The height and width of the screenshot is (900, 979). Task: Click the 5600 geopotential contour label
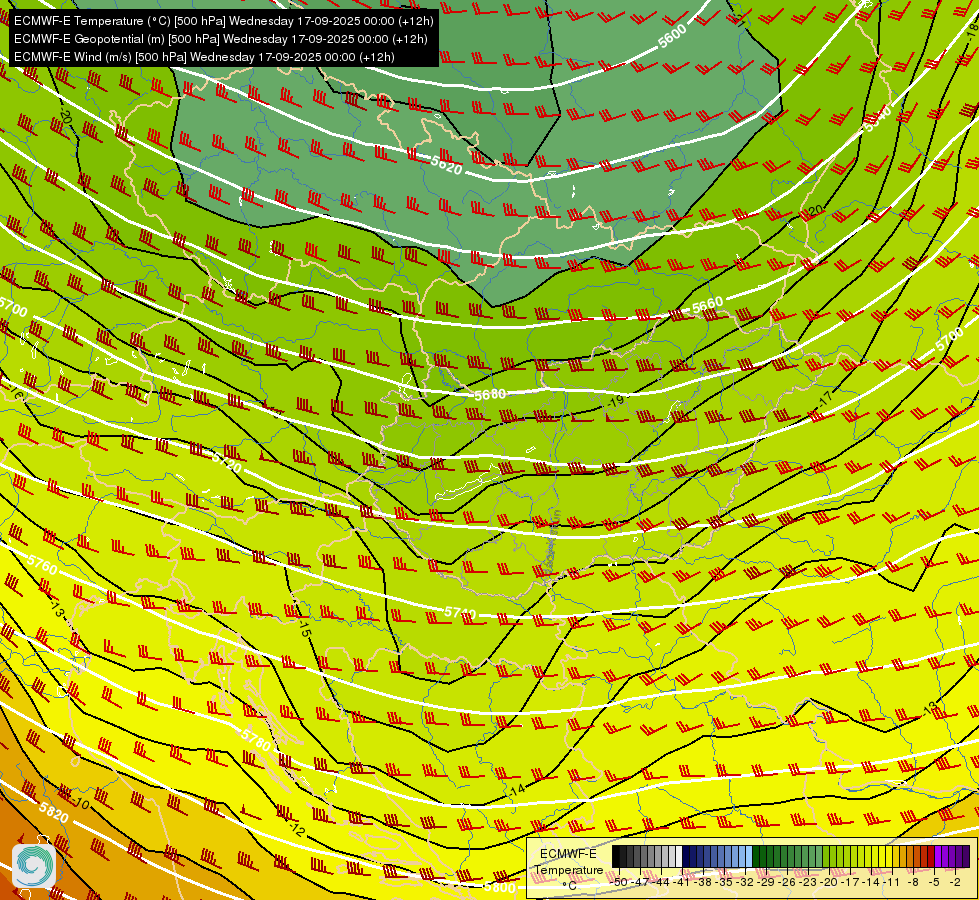pyautogui.click(x=672, y=37)
